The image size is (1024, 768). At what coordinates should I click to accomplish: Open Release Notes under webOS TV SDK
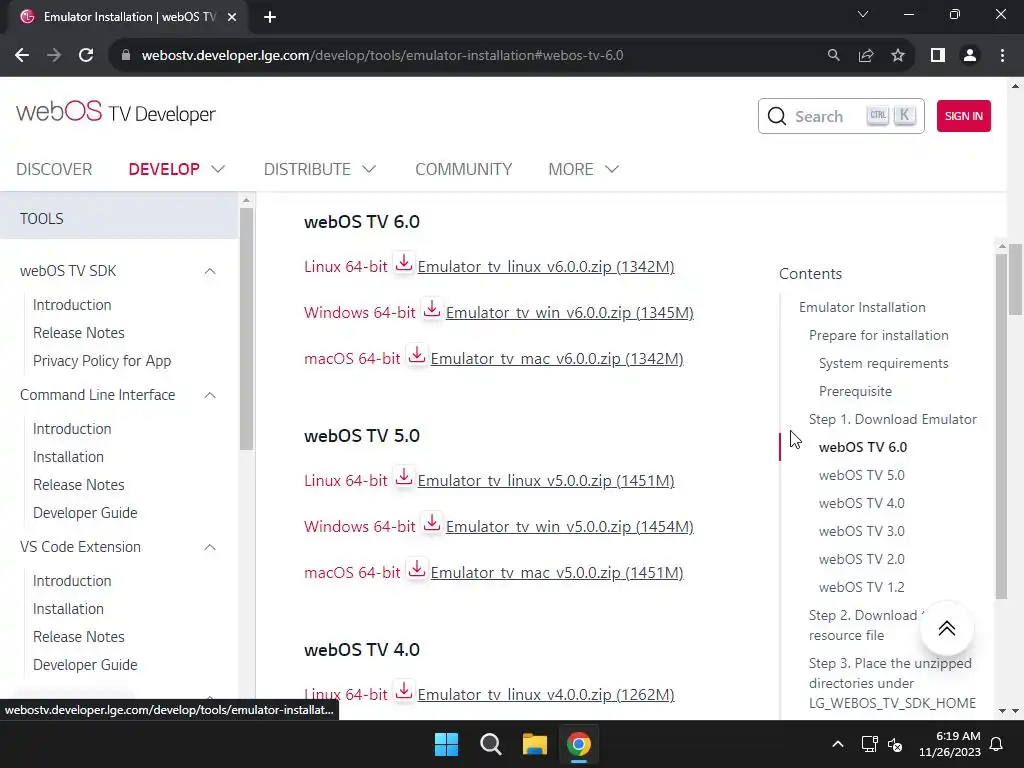point(78,333)
